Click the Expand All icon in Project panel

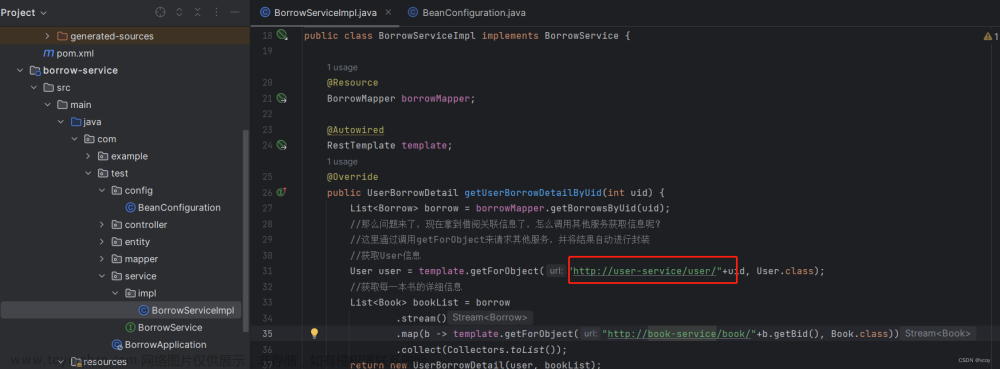179,12
